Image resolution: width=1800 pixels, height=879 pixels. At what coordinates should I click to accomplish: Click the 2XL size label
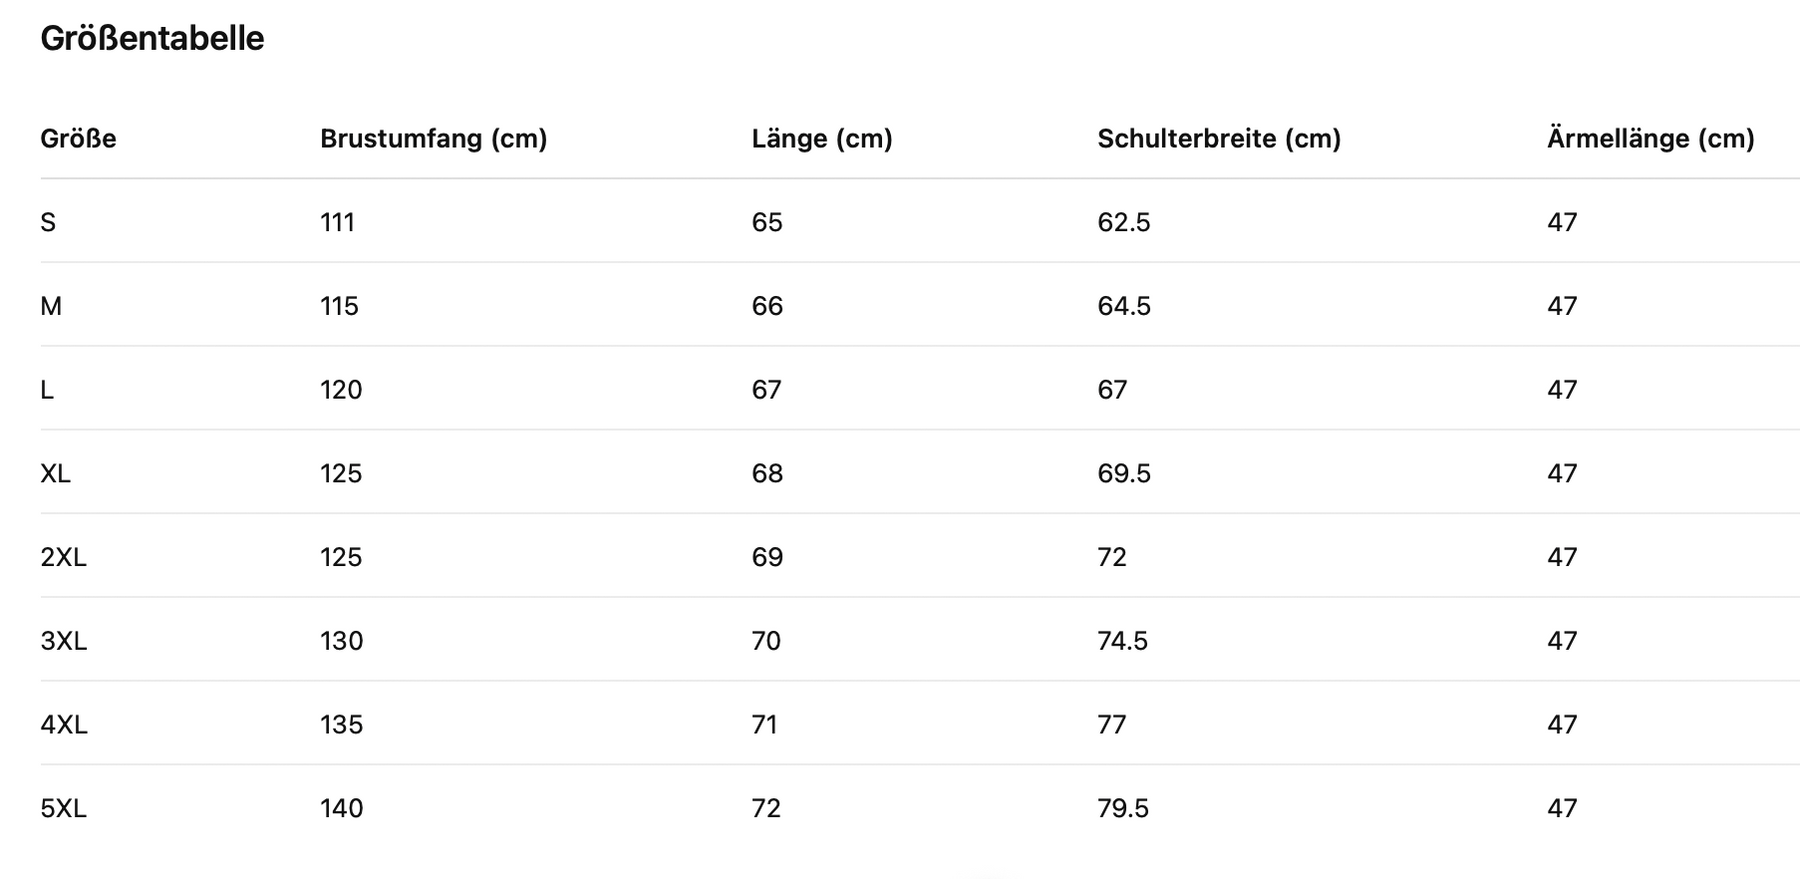click(x=63, y=557)
